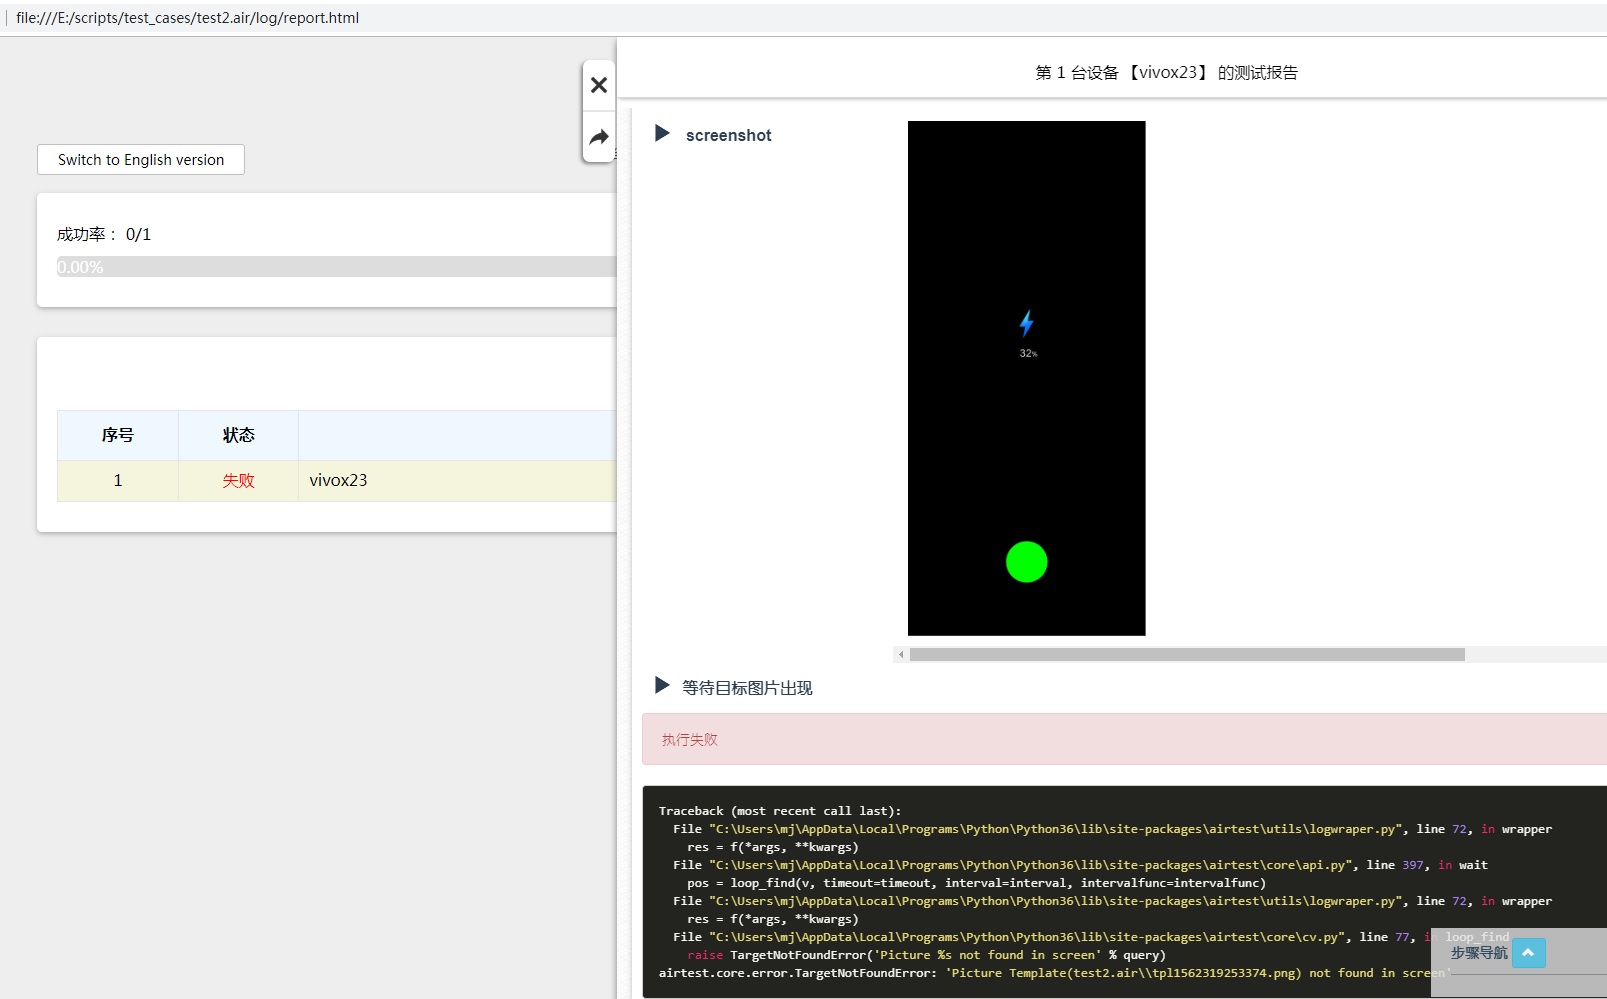The width and height of the screenshot is (1607, 999).
Task: Click the green touch-point circle on screenshot
Action: click(x=1026, y=562)
